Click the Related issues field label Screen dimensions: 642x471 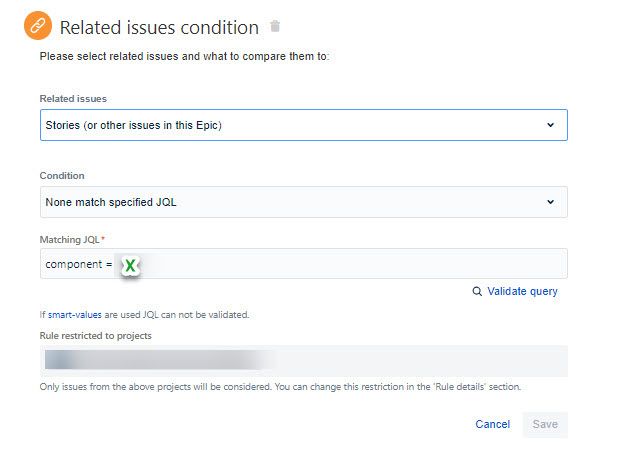pos(73,98)
